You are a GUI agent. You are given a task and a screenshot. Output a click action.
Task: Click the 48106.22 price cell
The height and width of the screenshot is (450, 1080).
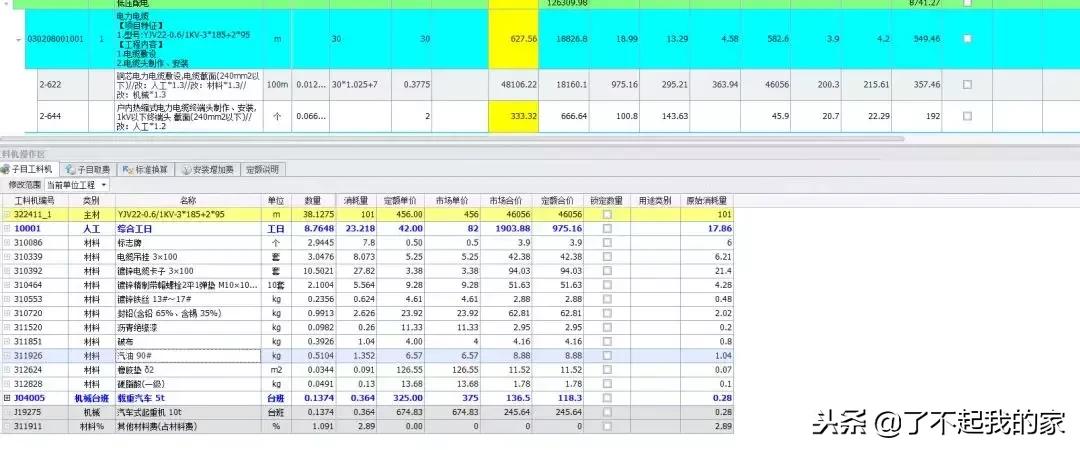pos(514,84)
